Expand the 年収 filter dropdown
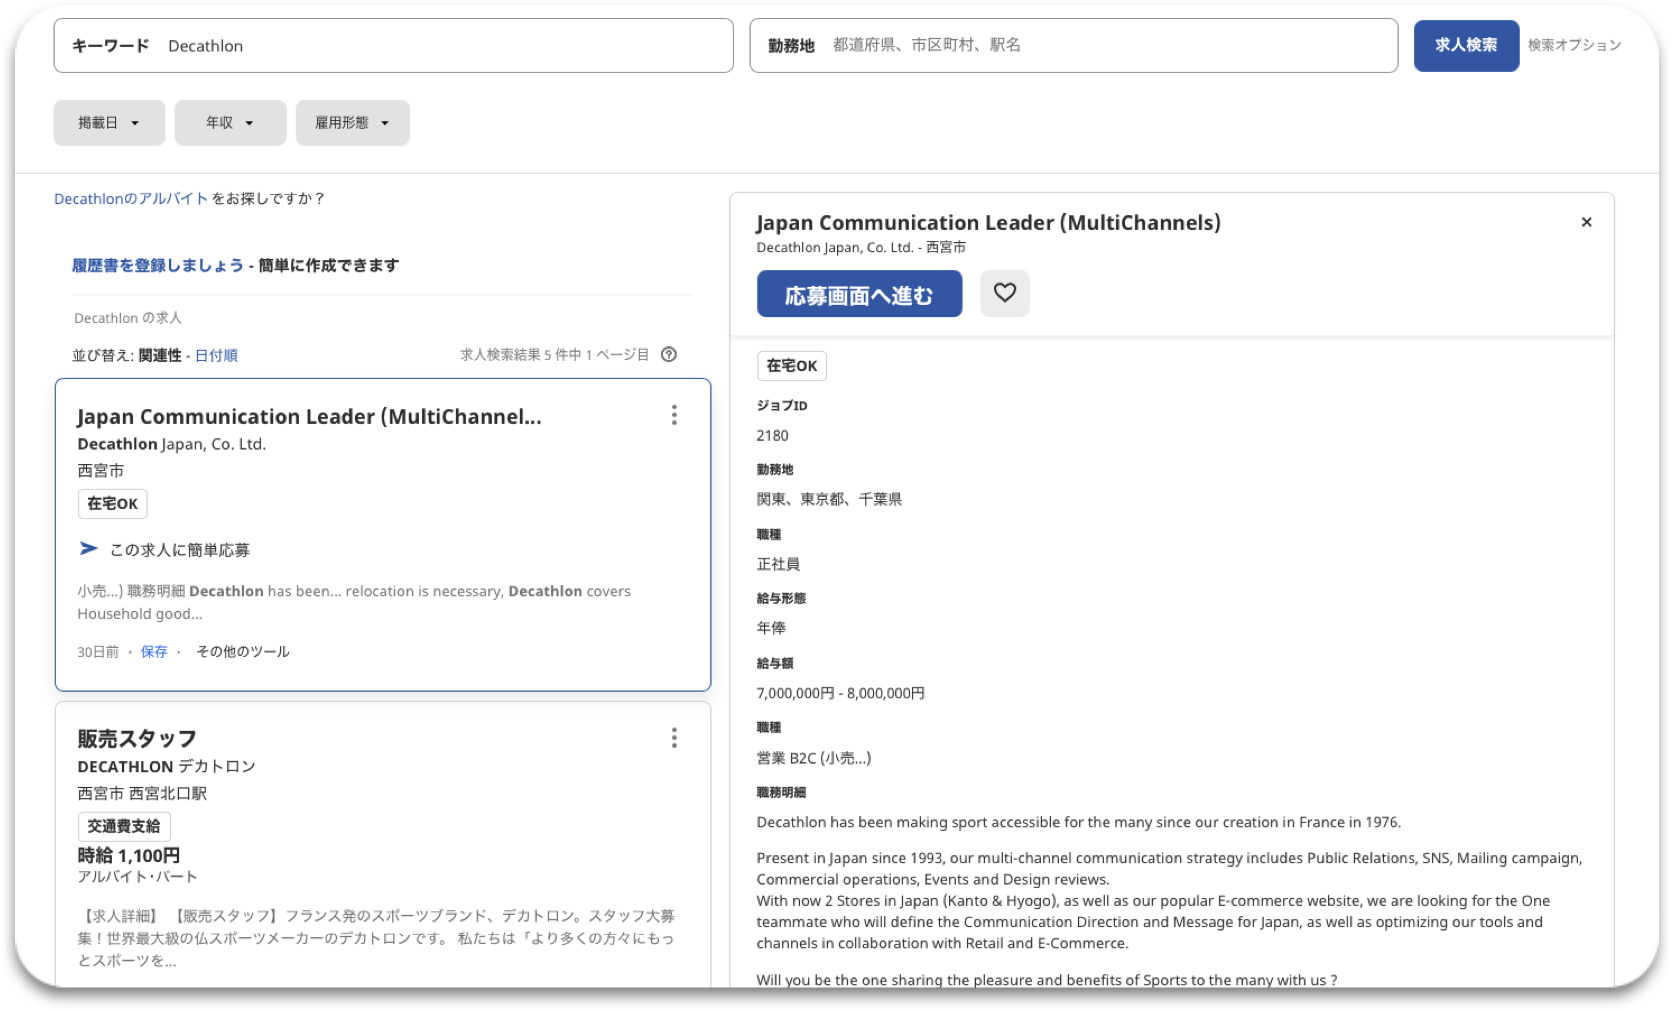 (x=230, y=123)
